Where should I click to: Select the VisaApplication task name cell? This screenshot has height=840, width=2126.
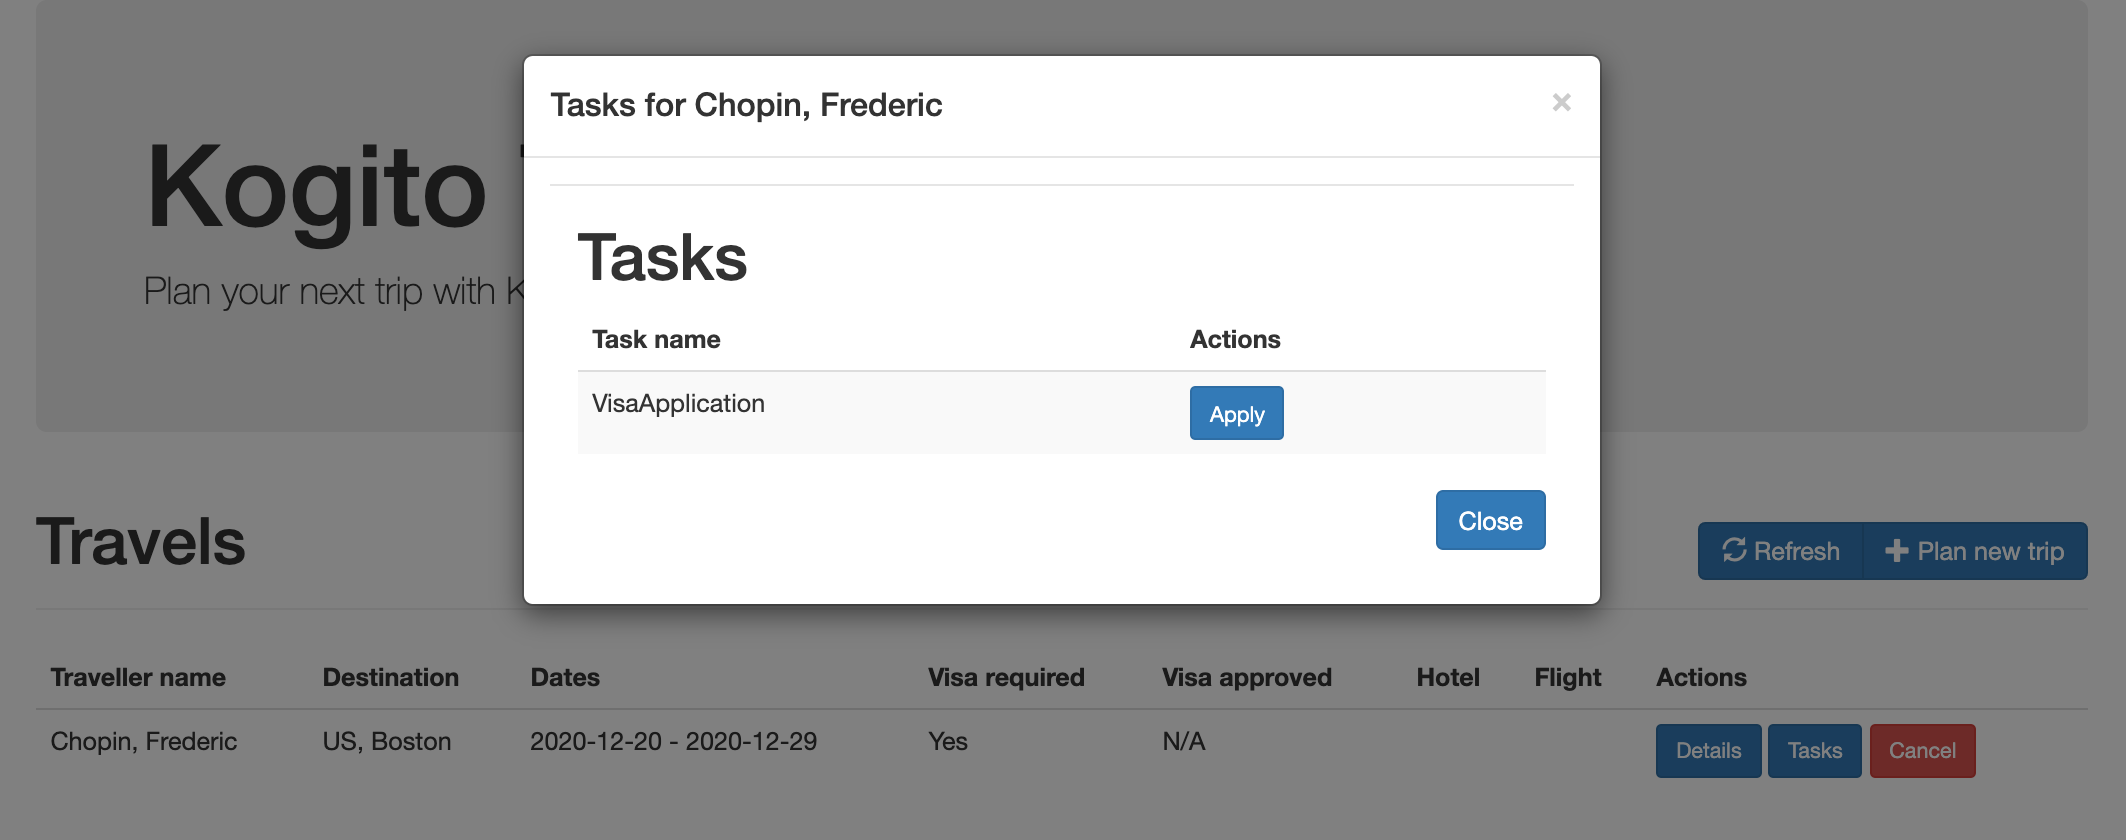(678, 404)
